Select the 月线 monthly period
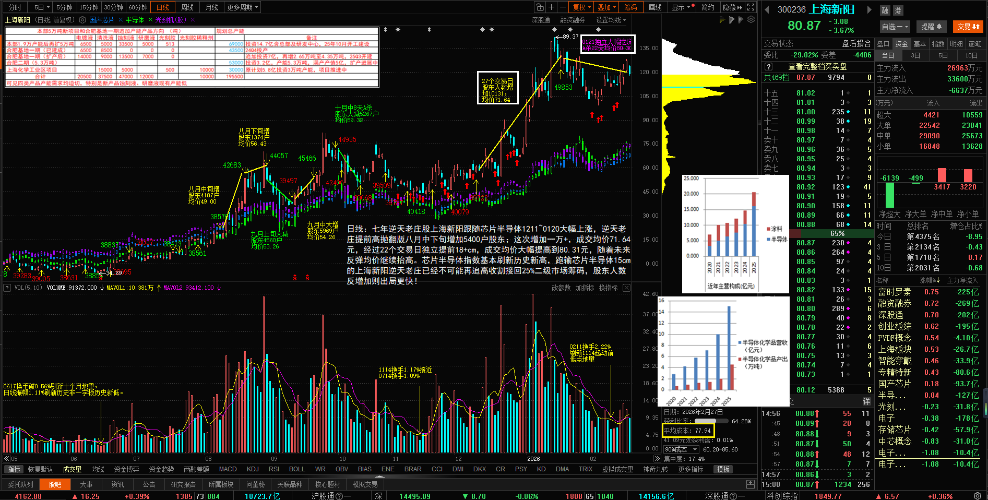The image size is (988, 500). 212,8
